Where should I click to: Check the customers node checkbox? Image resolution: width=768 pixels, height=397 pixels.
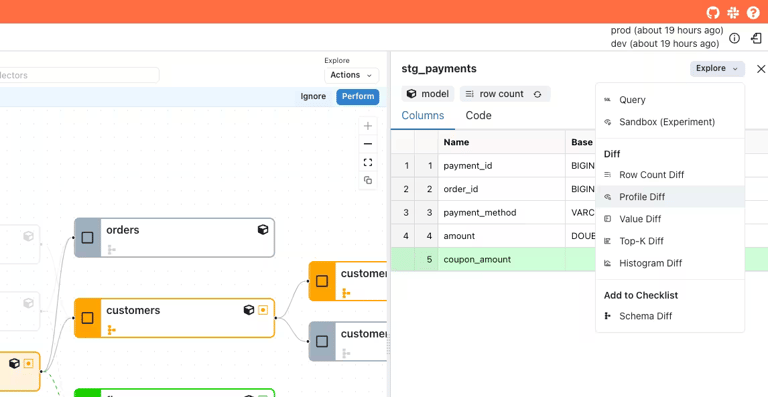click(x=87, y=318)
